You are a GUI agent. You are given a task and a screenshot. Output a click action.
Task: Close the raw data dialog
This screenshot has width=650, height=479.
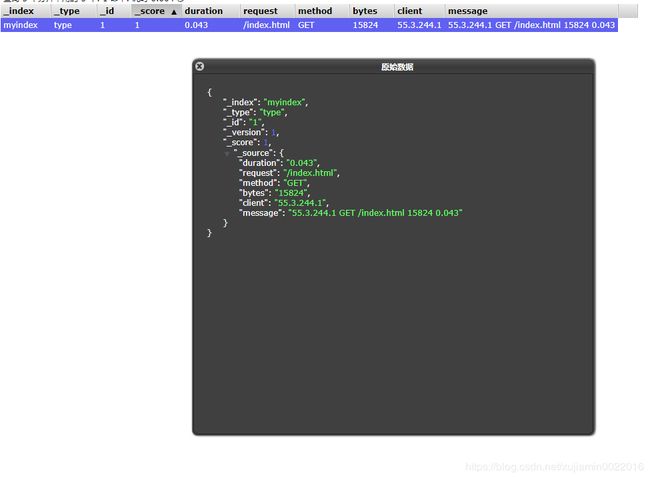click(x=199, y=66)
